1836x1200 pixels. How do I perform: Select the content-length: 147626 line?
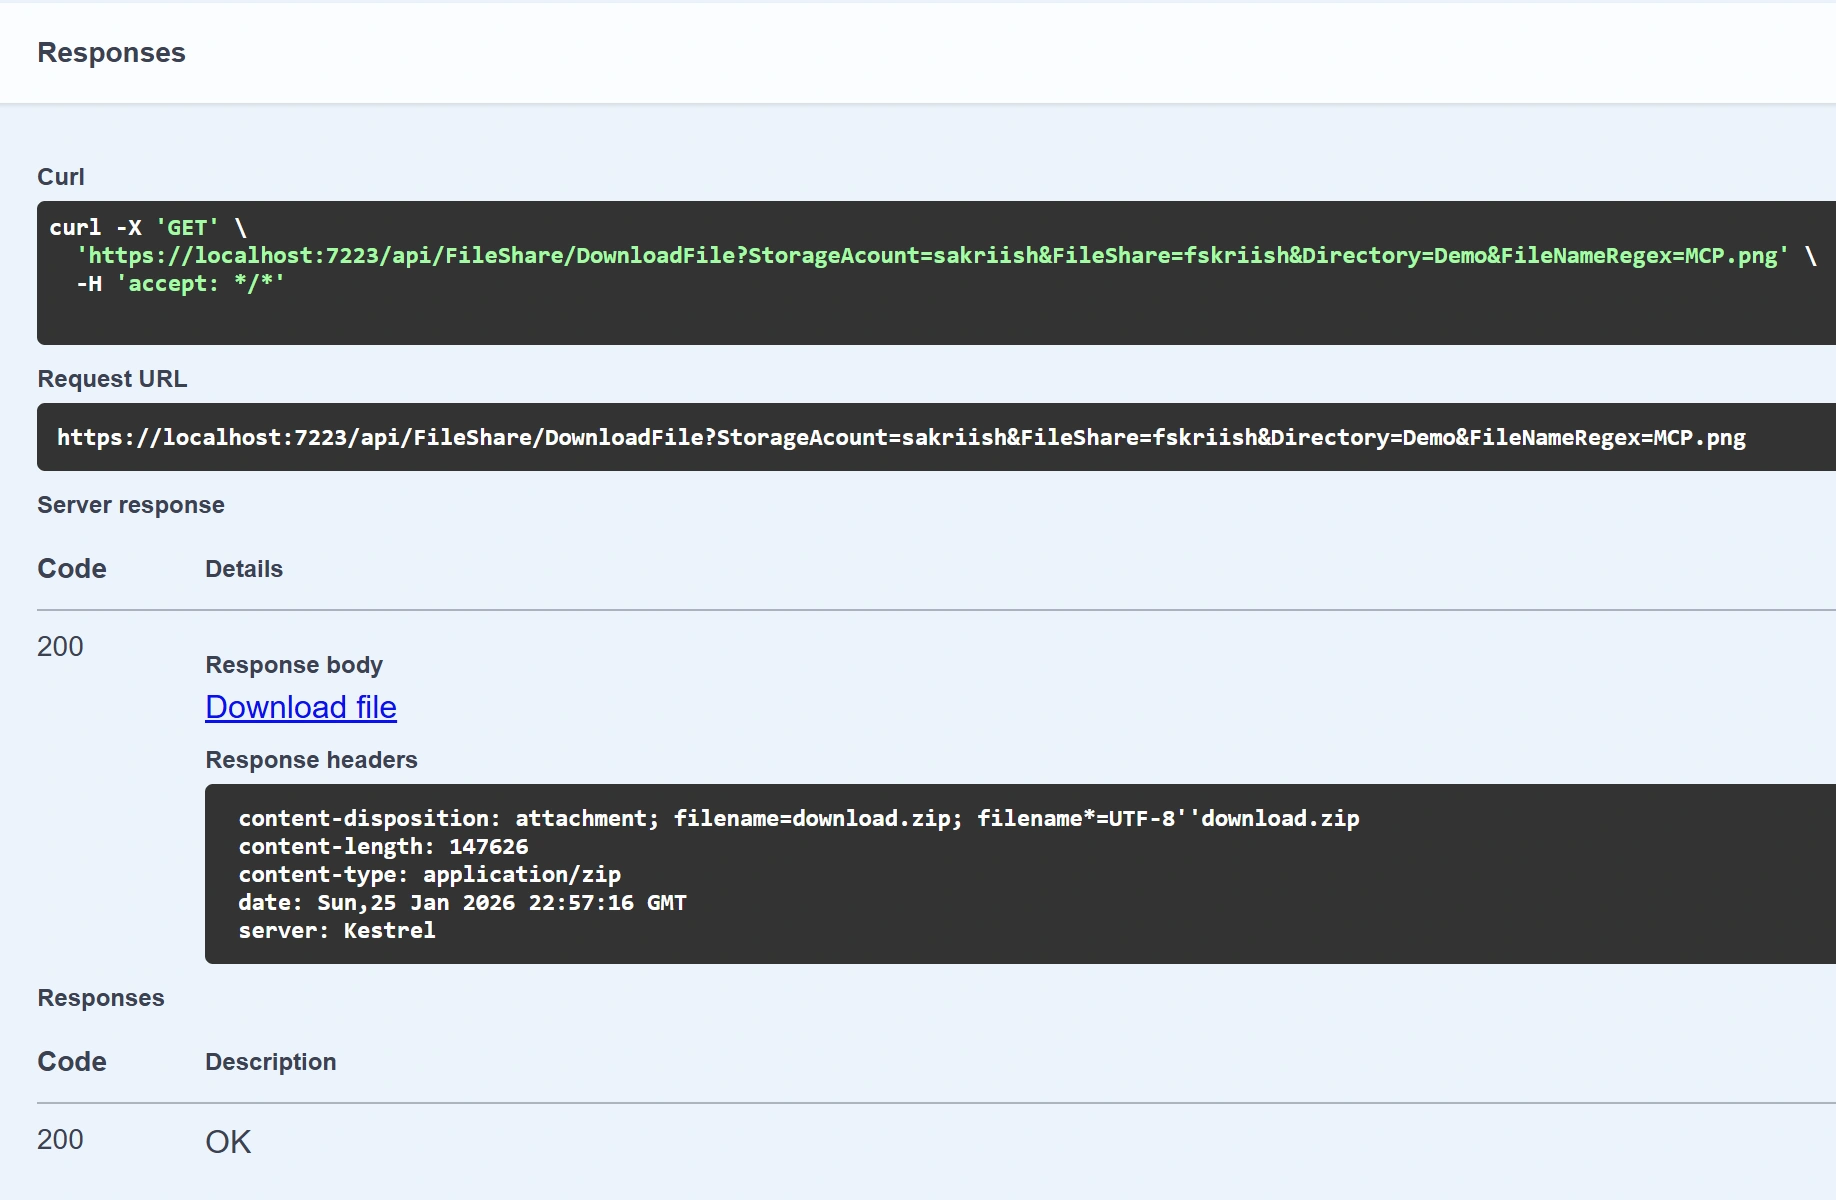click(x=383, y=846)
